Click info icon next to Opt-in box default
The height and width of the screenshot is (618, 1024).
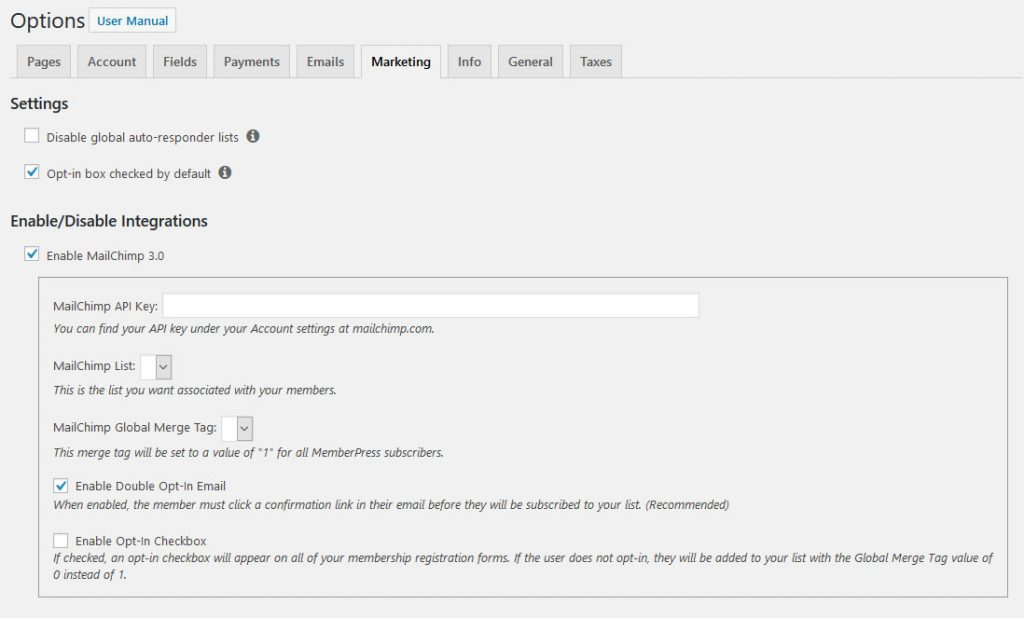coord(225,173)
